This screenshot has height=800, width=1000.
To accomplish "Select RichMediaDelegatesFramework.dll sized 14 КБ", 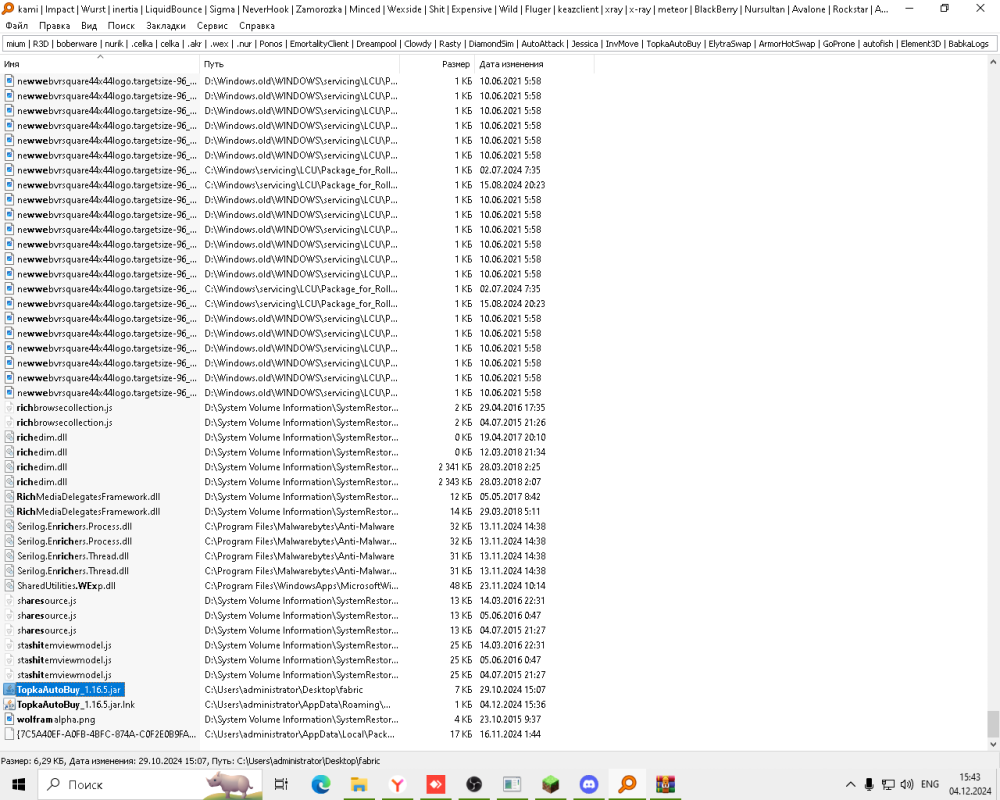I will [88, 512].
